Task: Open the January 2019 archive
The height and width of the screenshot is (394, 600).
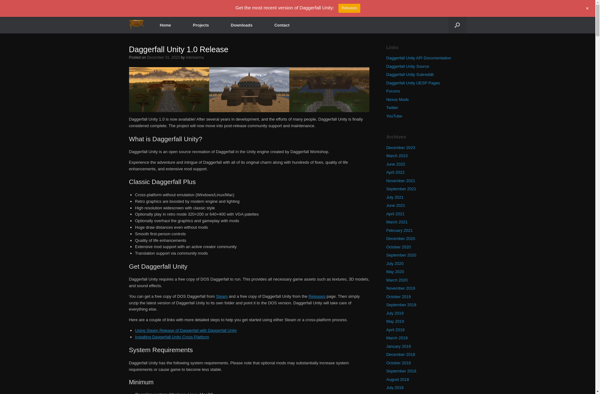Action: click(398, 346)
